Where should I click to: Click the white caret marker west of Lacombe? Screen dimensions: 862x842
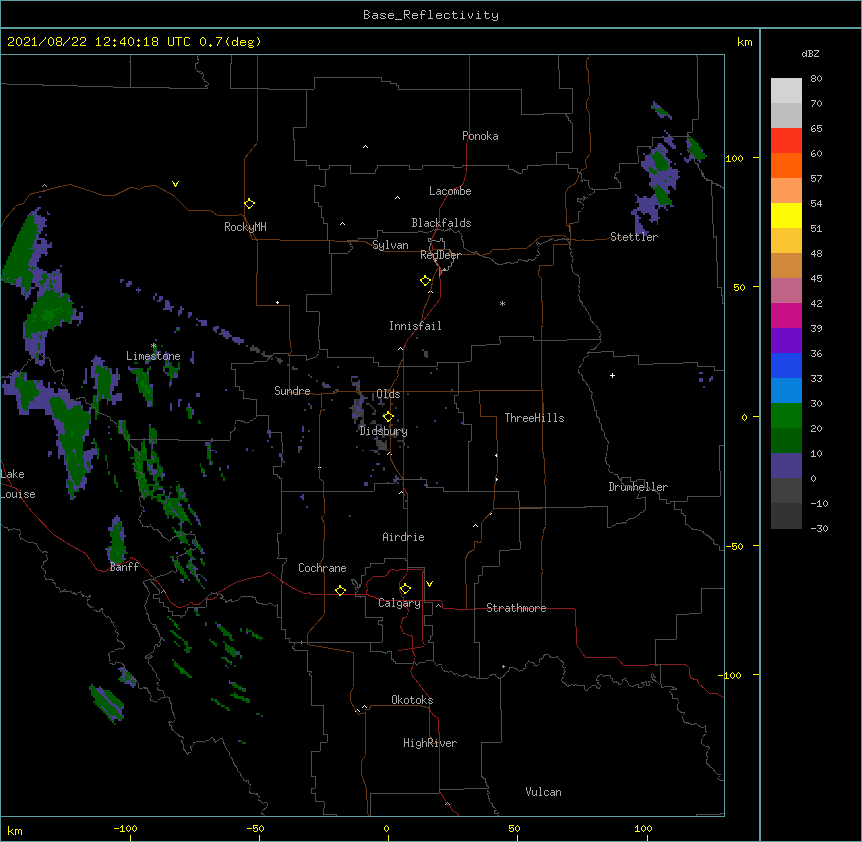[397, 198]
